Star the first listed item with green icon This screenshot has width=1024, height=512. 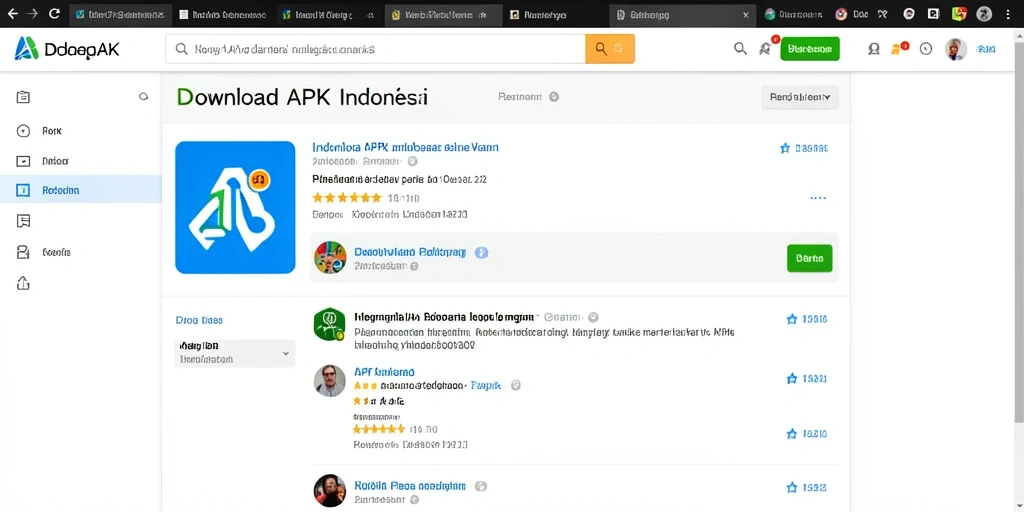(x=792, y=319)
